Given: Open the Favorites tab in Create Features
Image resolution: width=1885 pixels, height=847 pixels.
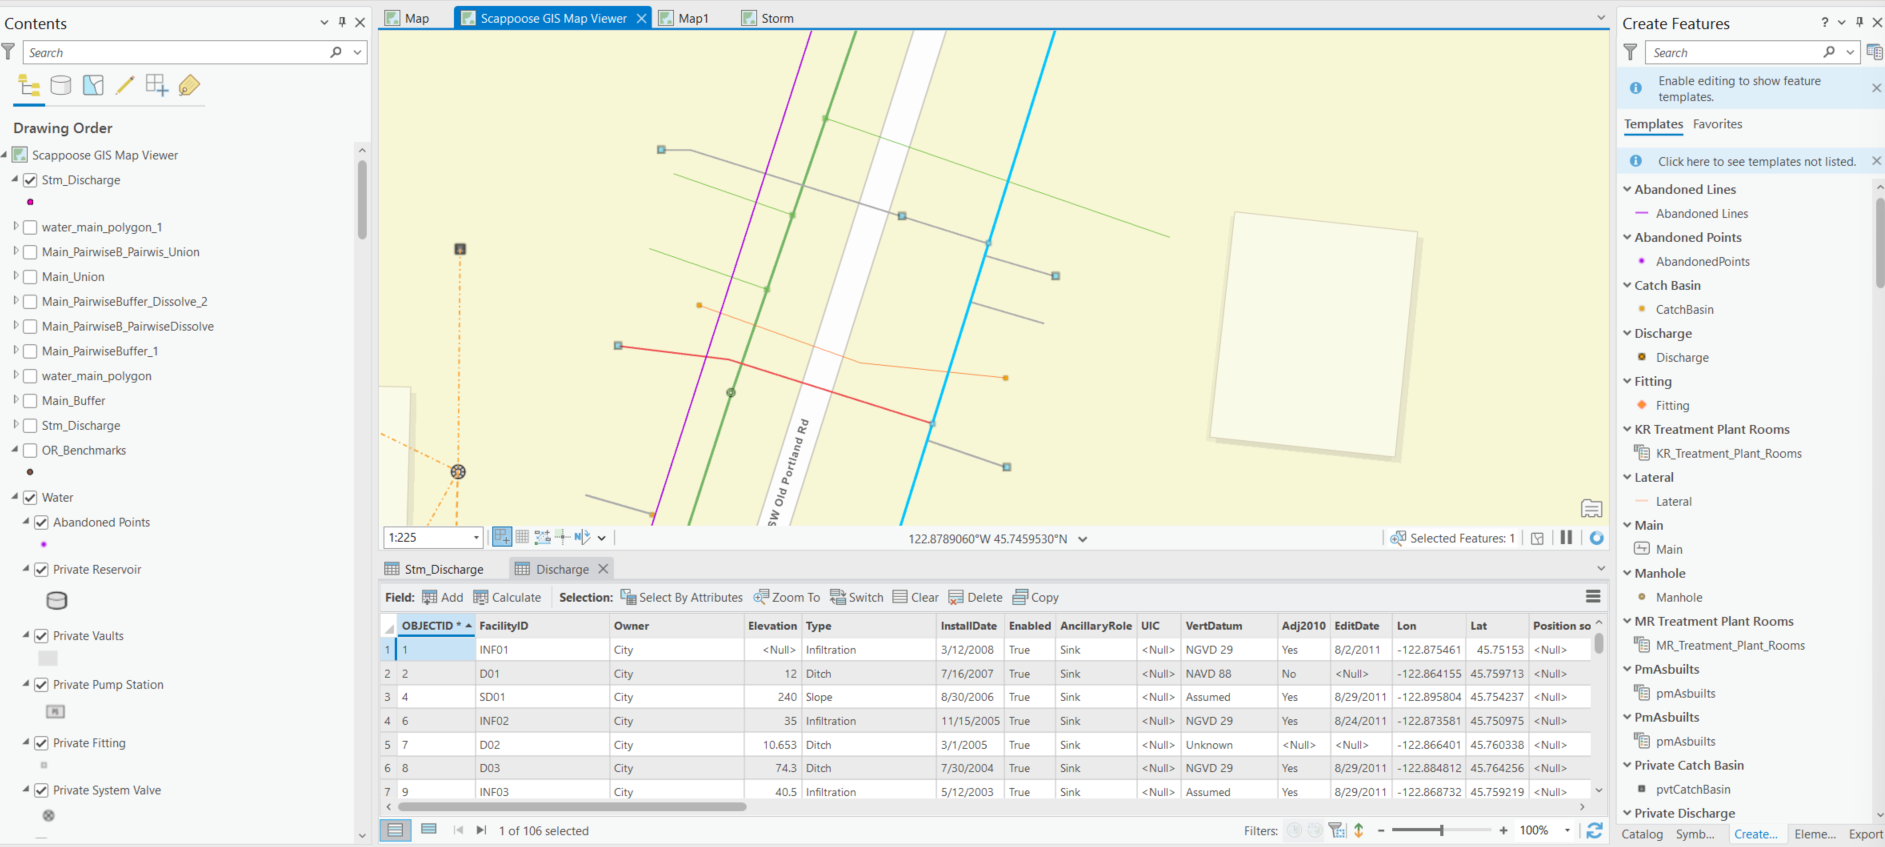Looking at the screenshot, I should point(1717,124).
